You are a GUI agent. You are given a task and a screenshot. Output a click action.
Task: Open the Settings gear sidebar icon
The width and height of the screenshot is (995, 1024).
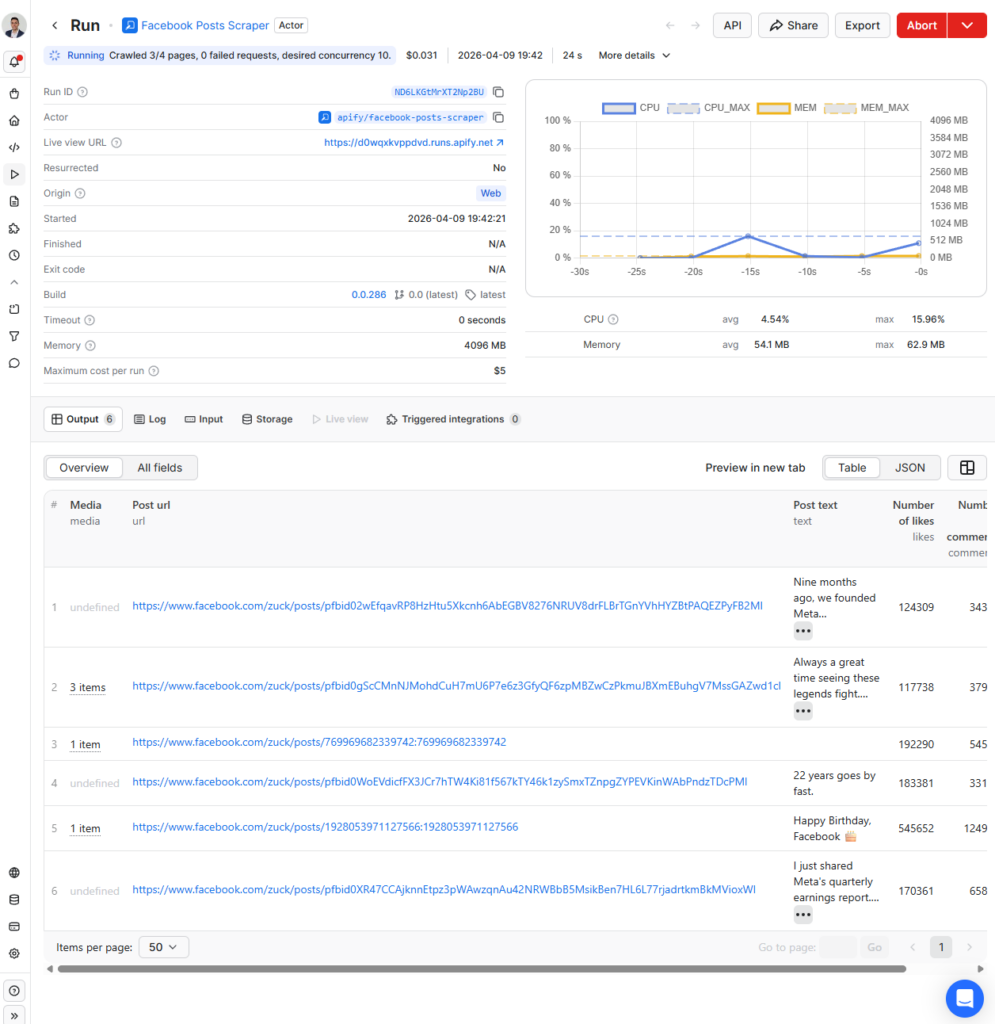tap(14, 953)
